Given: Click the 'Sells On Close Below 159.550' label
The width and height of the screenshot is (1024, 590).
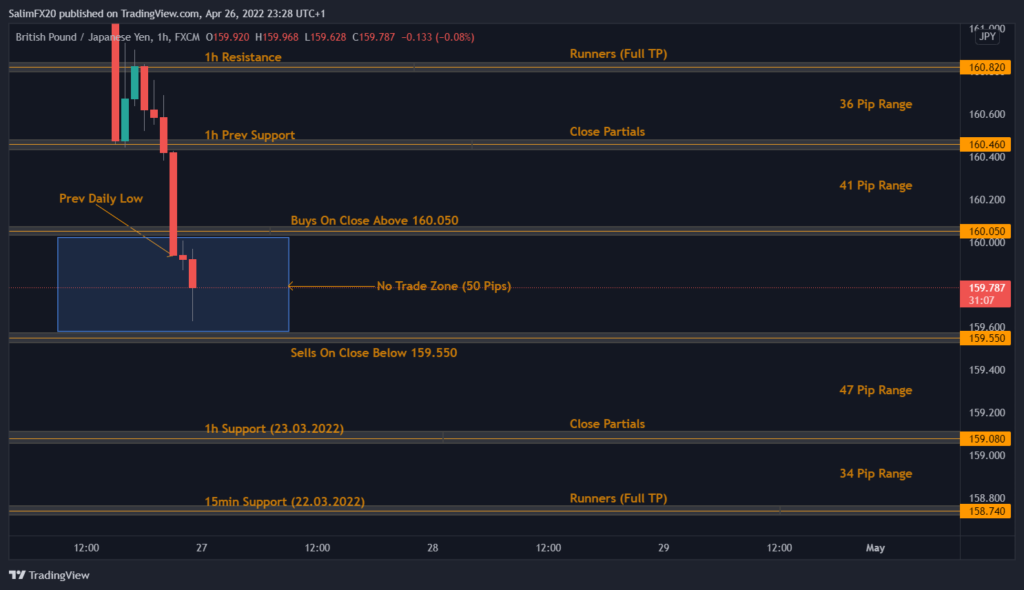Looking at the screenshot, I should click(373, 353).
